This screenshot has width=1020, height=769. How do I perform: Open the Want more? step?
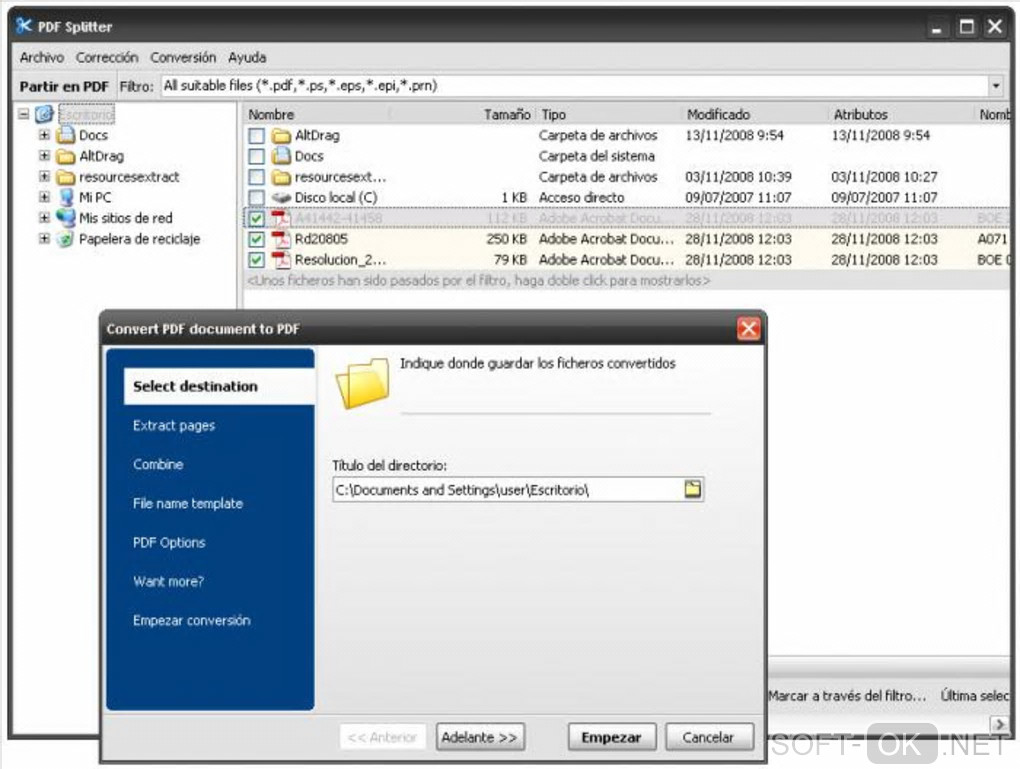168,582
